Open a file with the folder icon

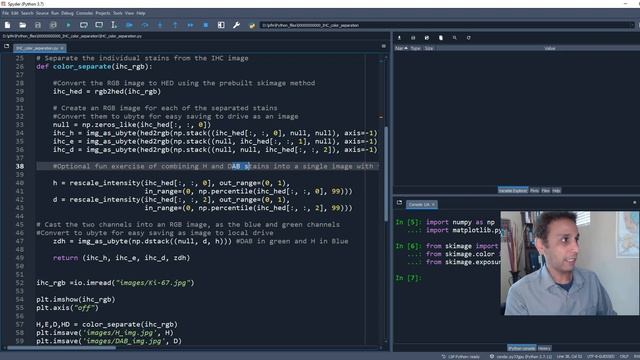22,25
